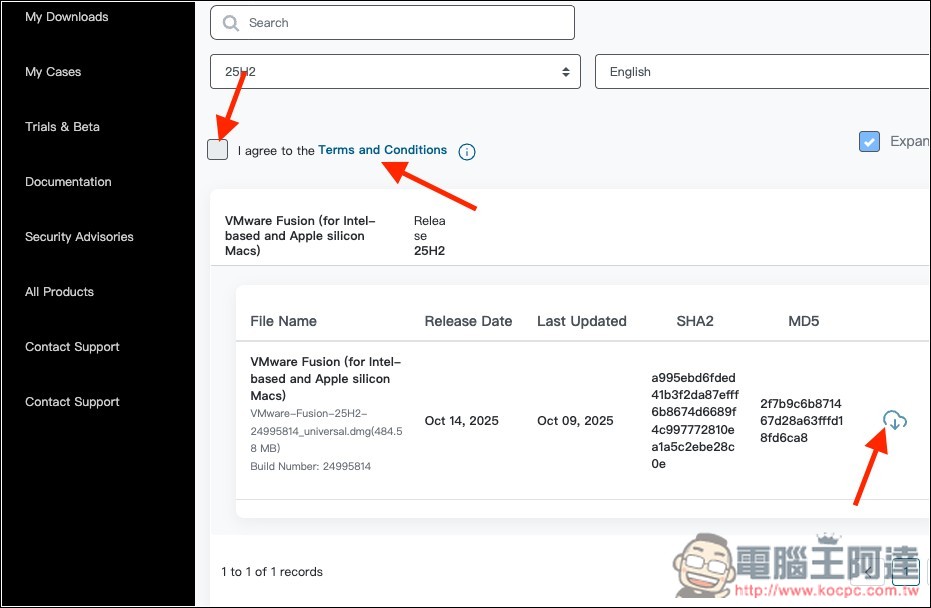Screen dimensions: 931x608
Task: Click the File Name column header
Action: coord(283,321)
